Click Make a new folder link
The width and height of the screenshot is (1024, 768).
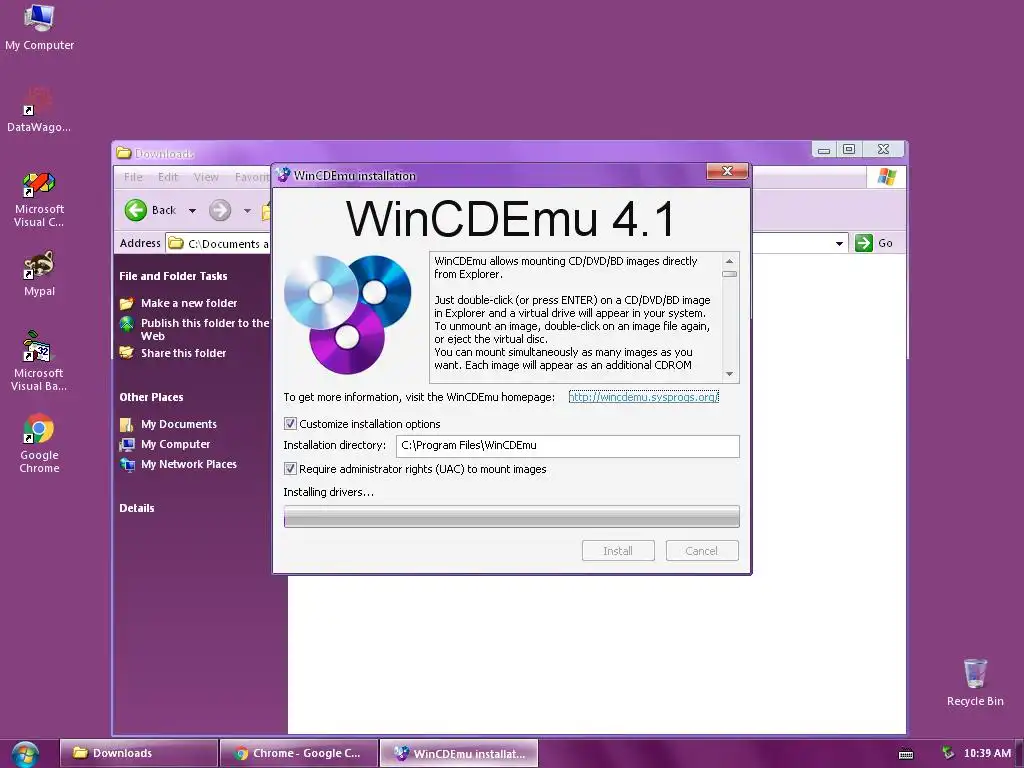[x=189, y=303]
